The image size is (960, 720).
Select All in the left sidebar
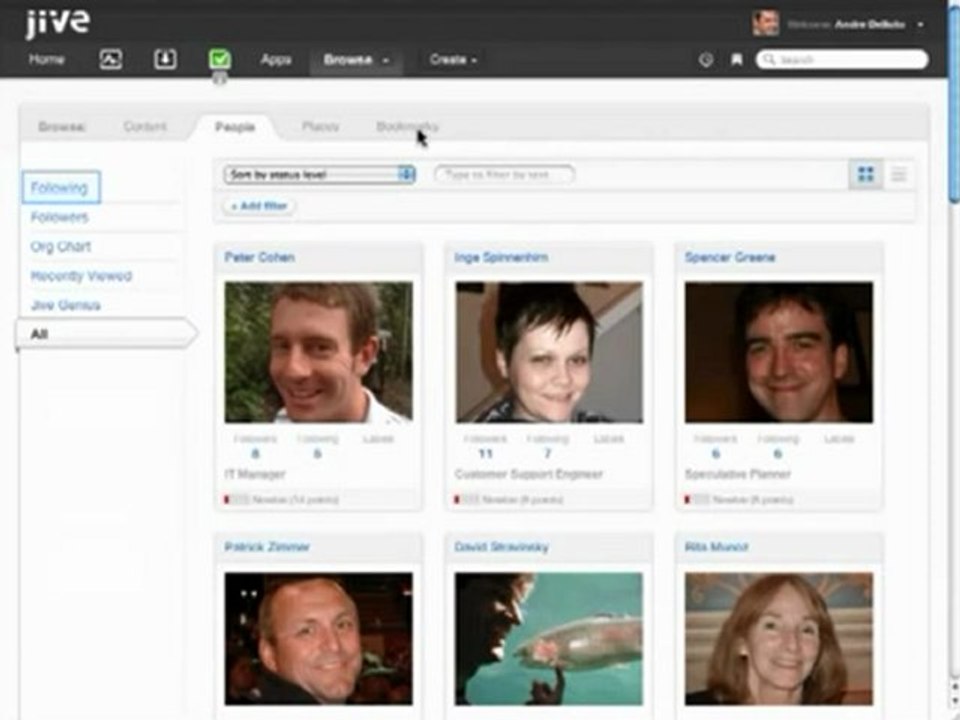105,334
